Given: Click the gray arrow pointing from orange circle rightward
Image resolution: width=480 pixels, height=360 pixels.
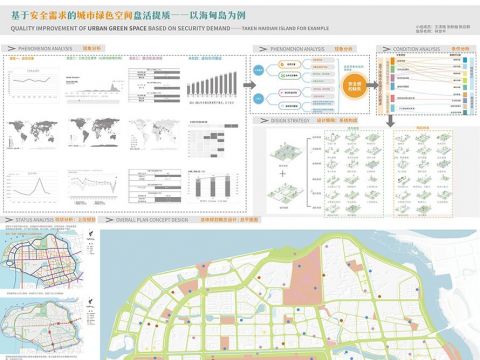Looking at the screenshot, I should pyautogui.click(x=372, y=85).
